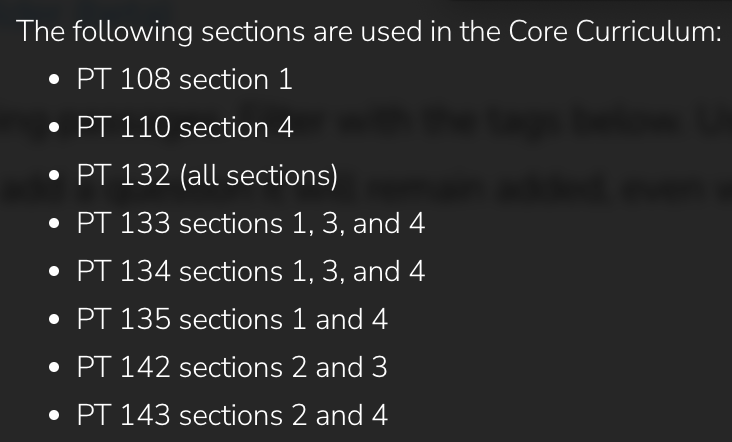Click the bullet point beside PT 110
The width and height of the screenshot is (732, 442).
pyautogui.click(x=54, y=129)
